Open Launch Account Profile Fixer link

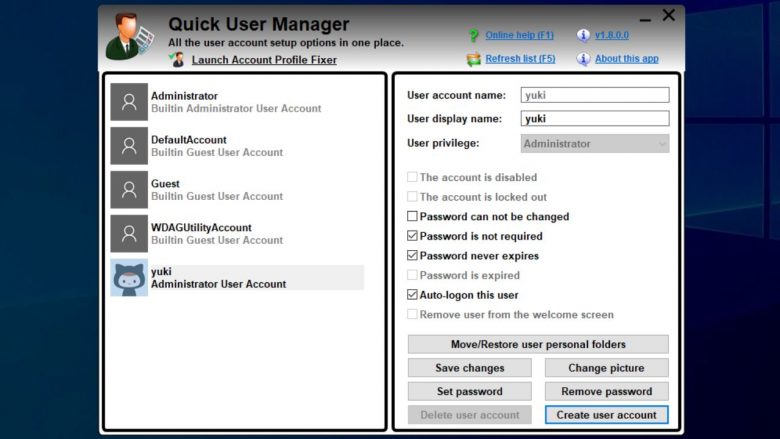[x=264, y=60]
